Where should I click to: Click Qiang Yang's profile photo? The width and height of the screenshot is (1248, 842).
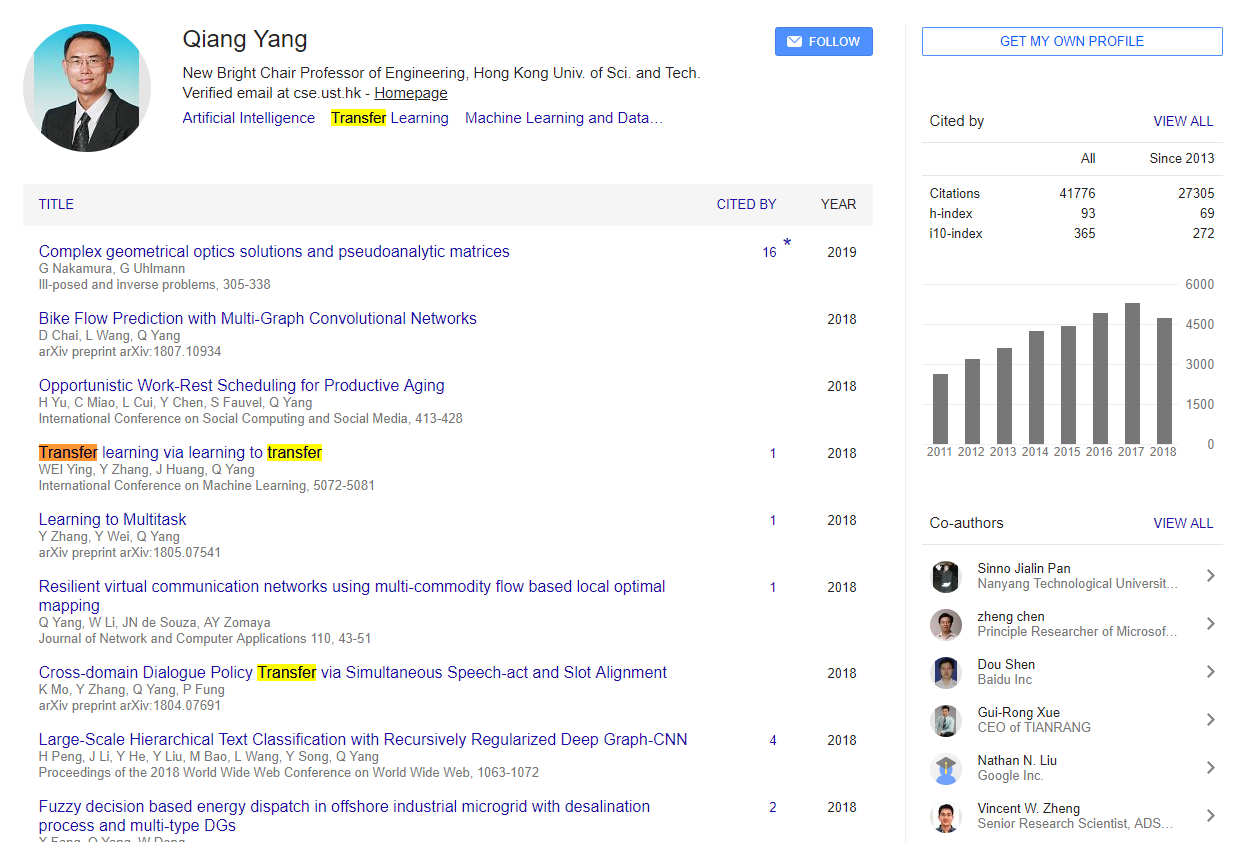pos(87,88)
